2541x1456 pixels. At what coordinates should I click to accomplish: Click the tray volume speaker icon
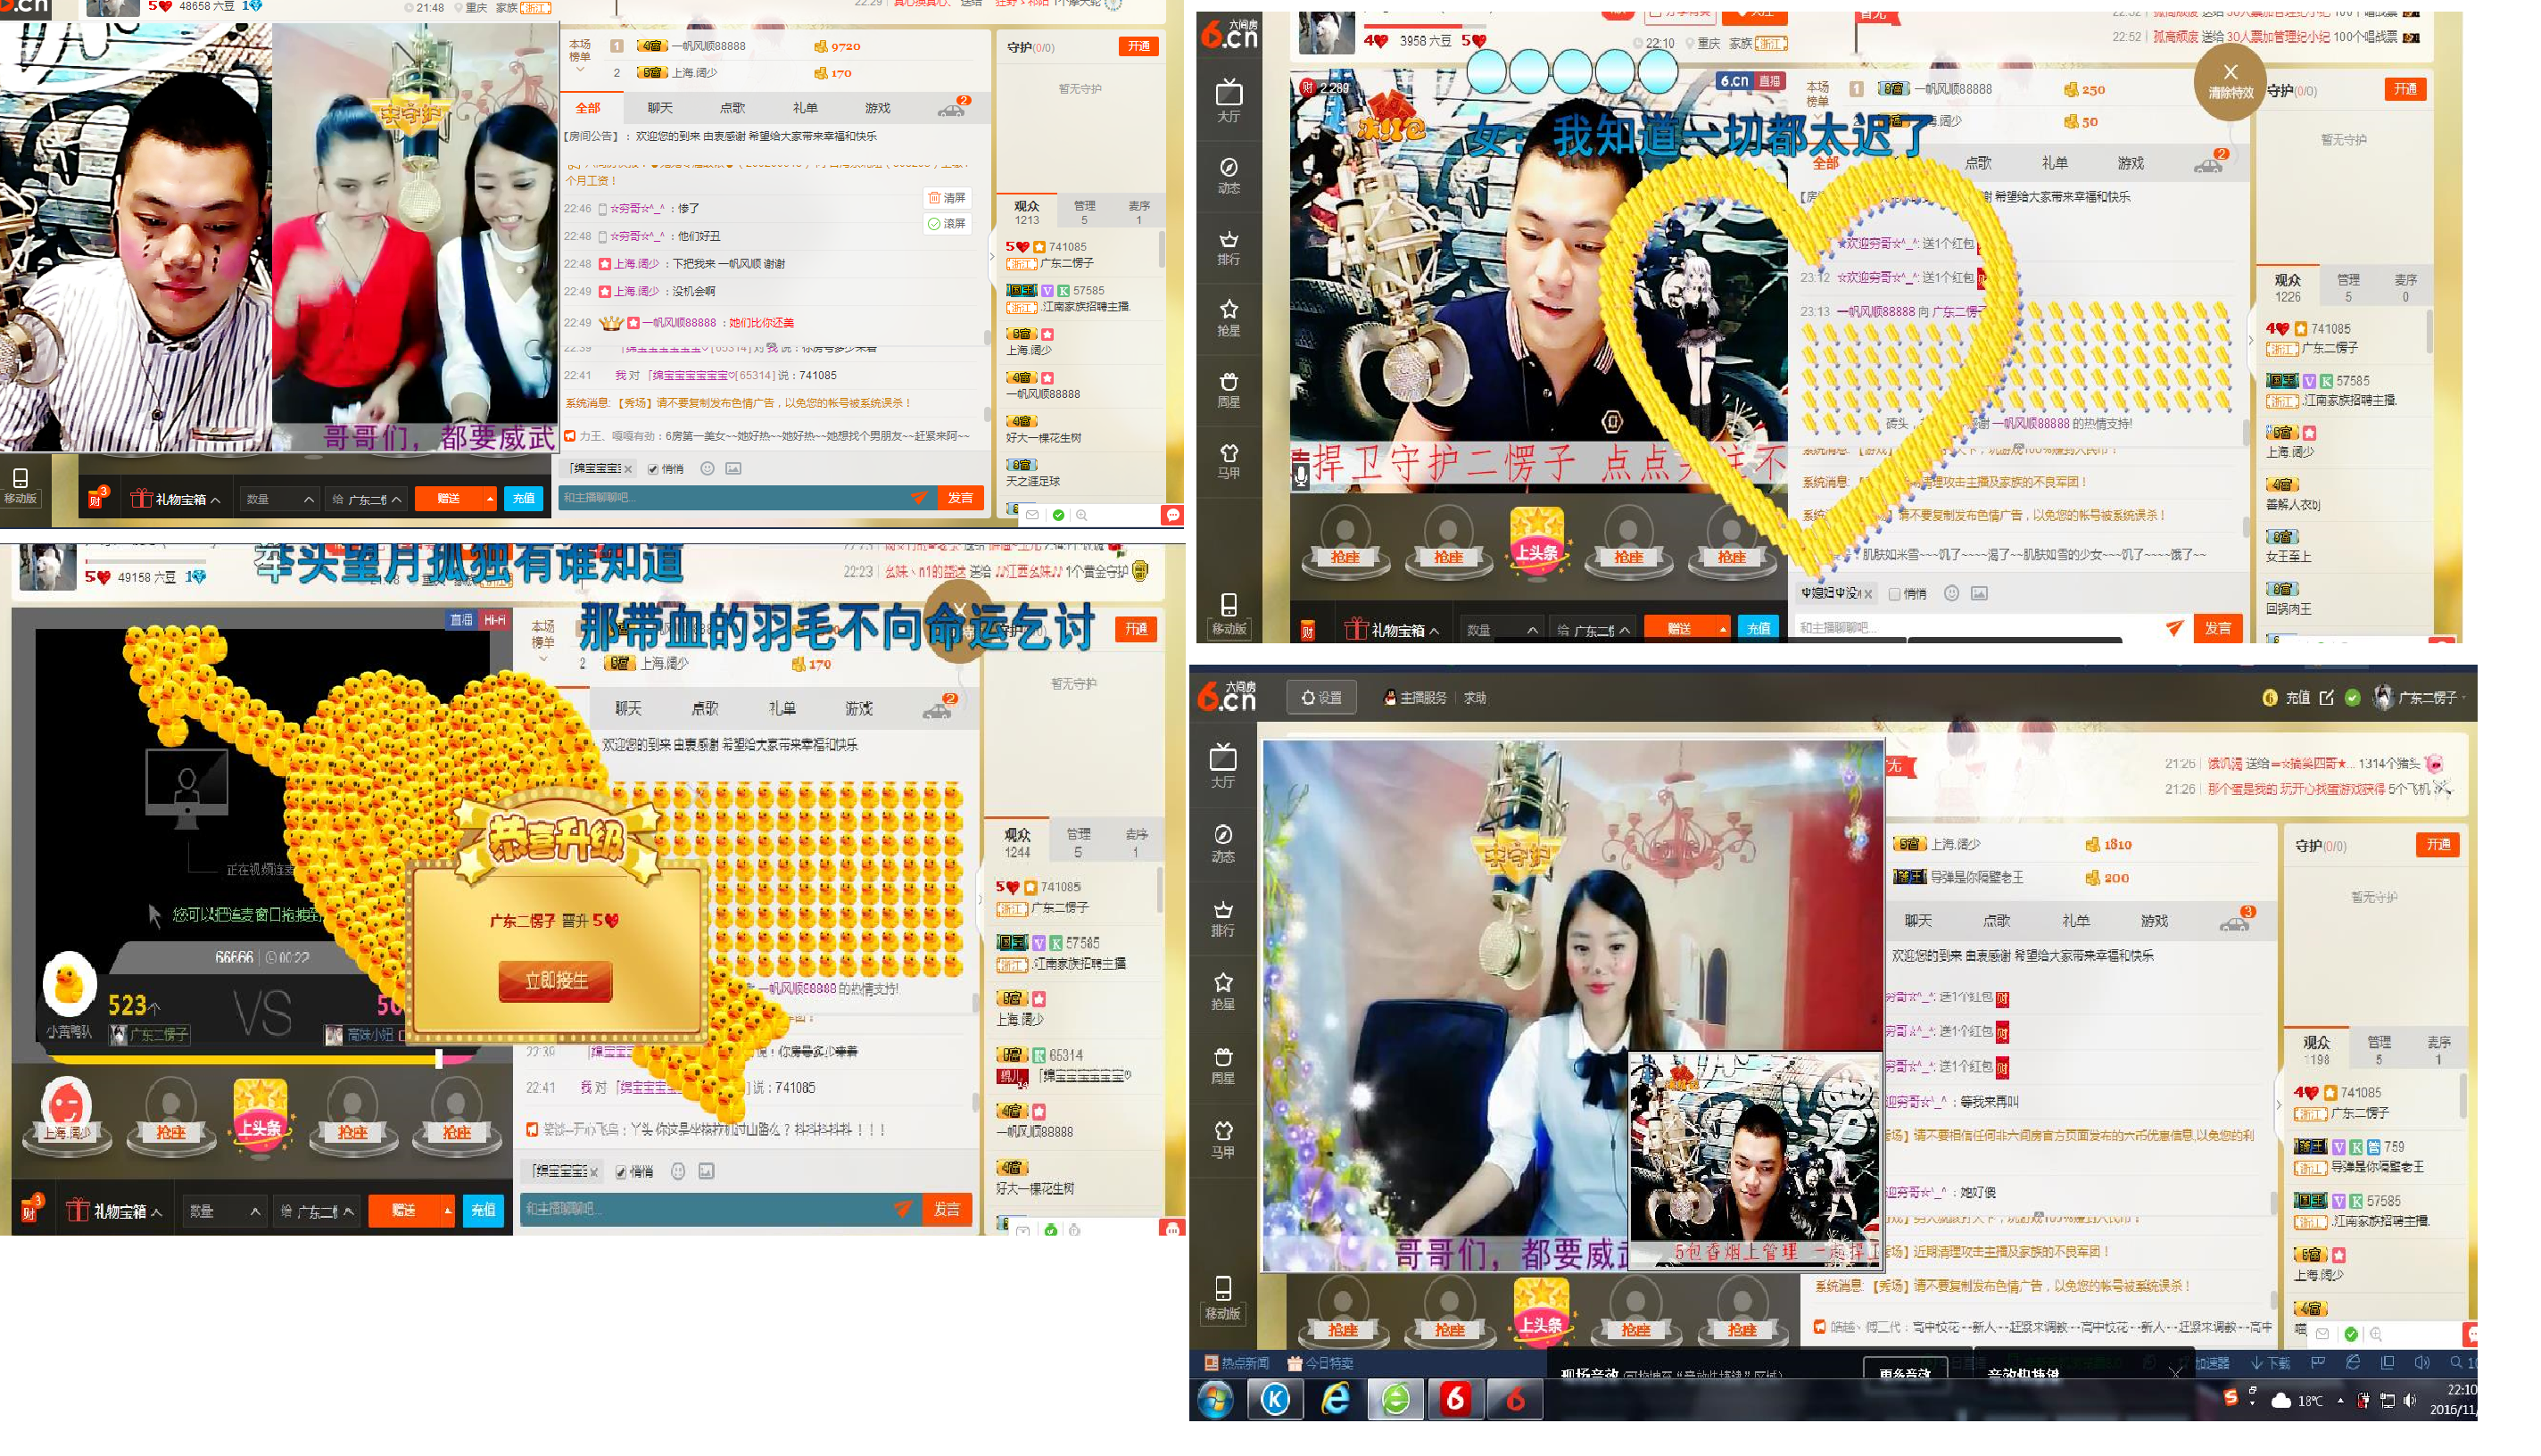pos(2410,1400)
